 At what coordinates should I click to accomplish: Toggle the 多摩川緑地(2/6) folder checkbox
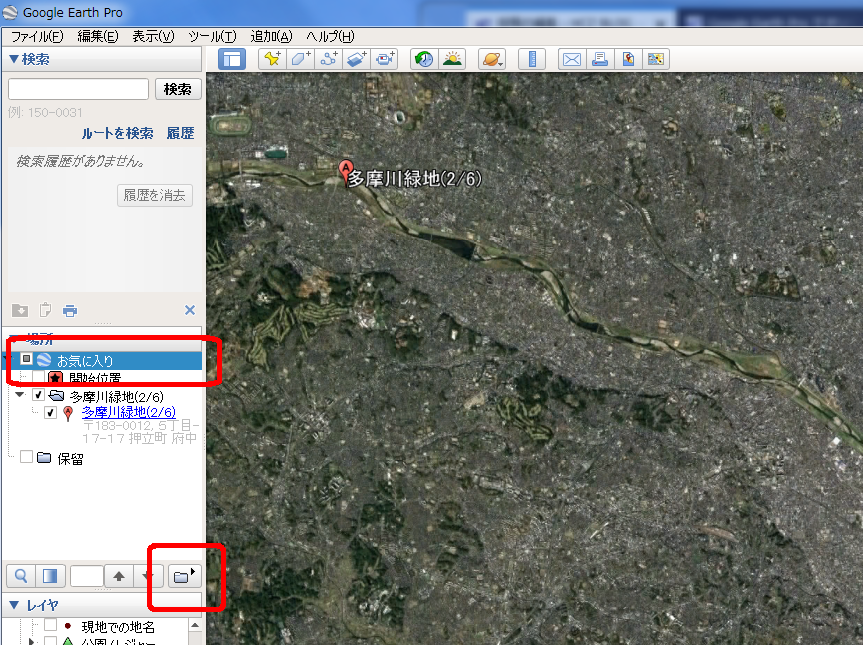[38, 395]
